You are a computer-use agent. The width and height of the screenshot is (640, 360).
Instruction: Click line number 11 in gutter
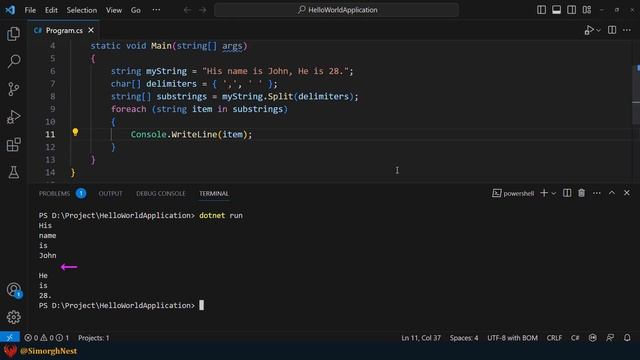click(50, 134)
